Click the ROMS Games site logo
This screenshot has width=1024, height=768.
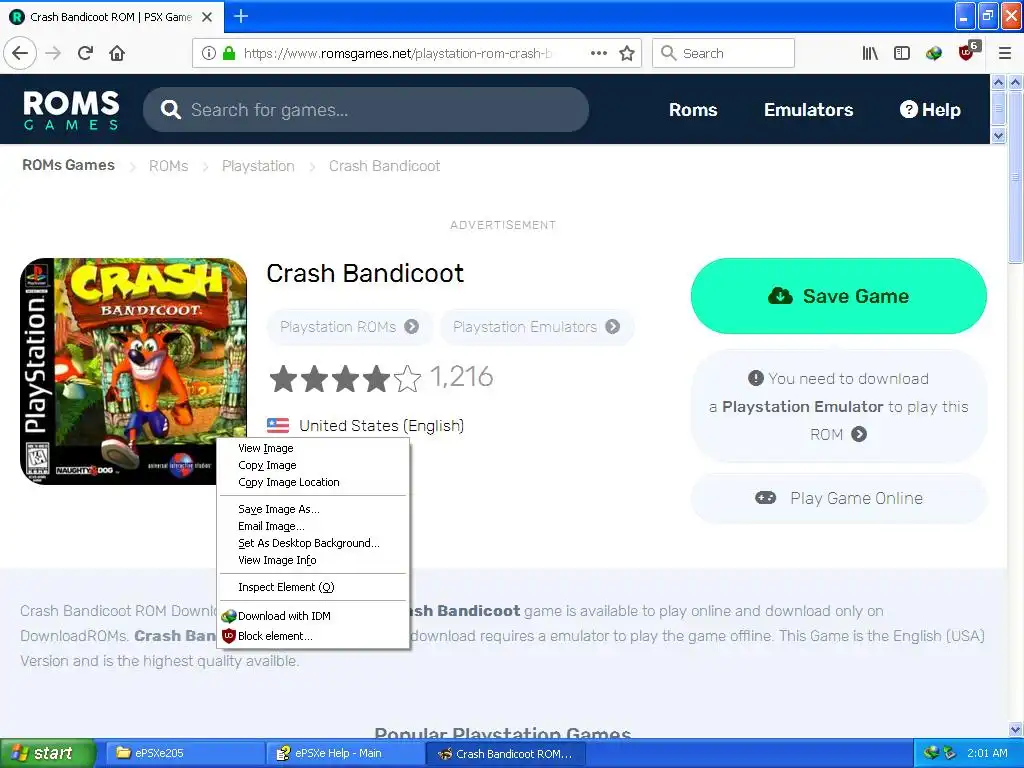(x=71, y=110)
